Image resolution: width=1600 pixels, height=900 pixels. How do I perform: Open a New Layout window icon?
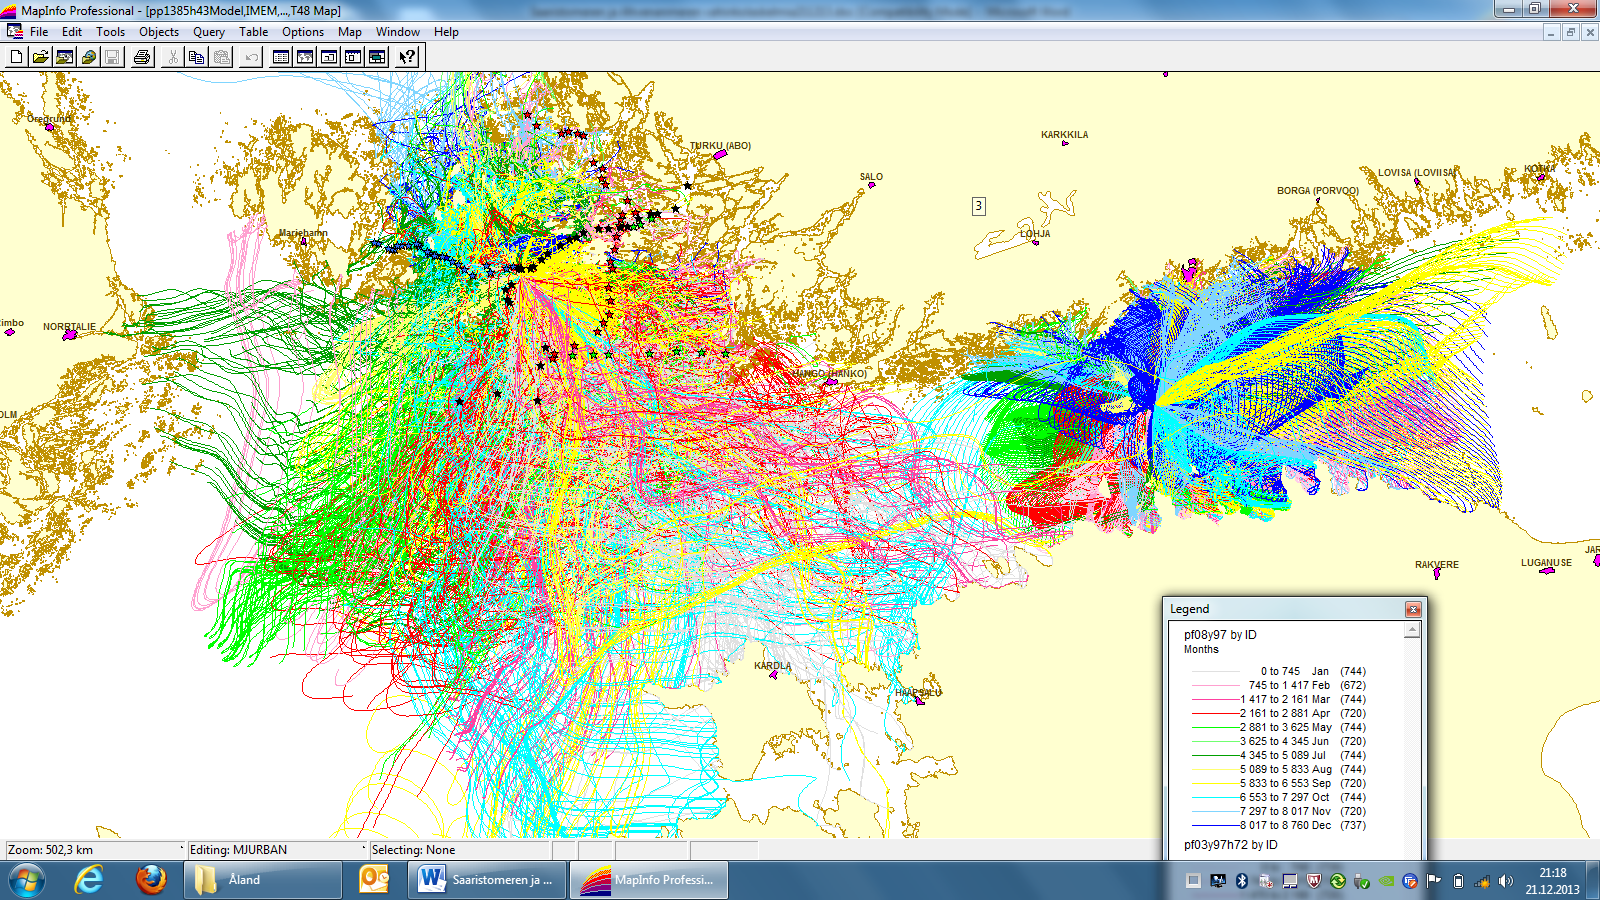(x=353, y=57)
